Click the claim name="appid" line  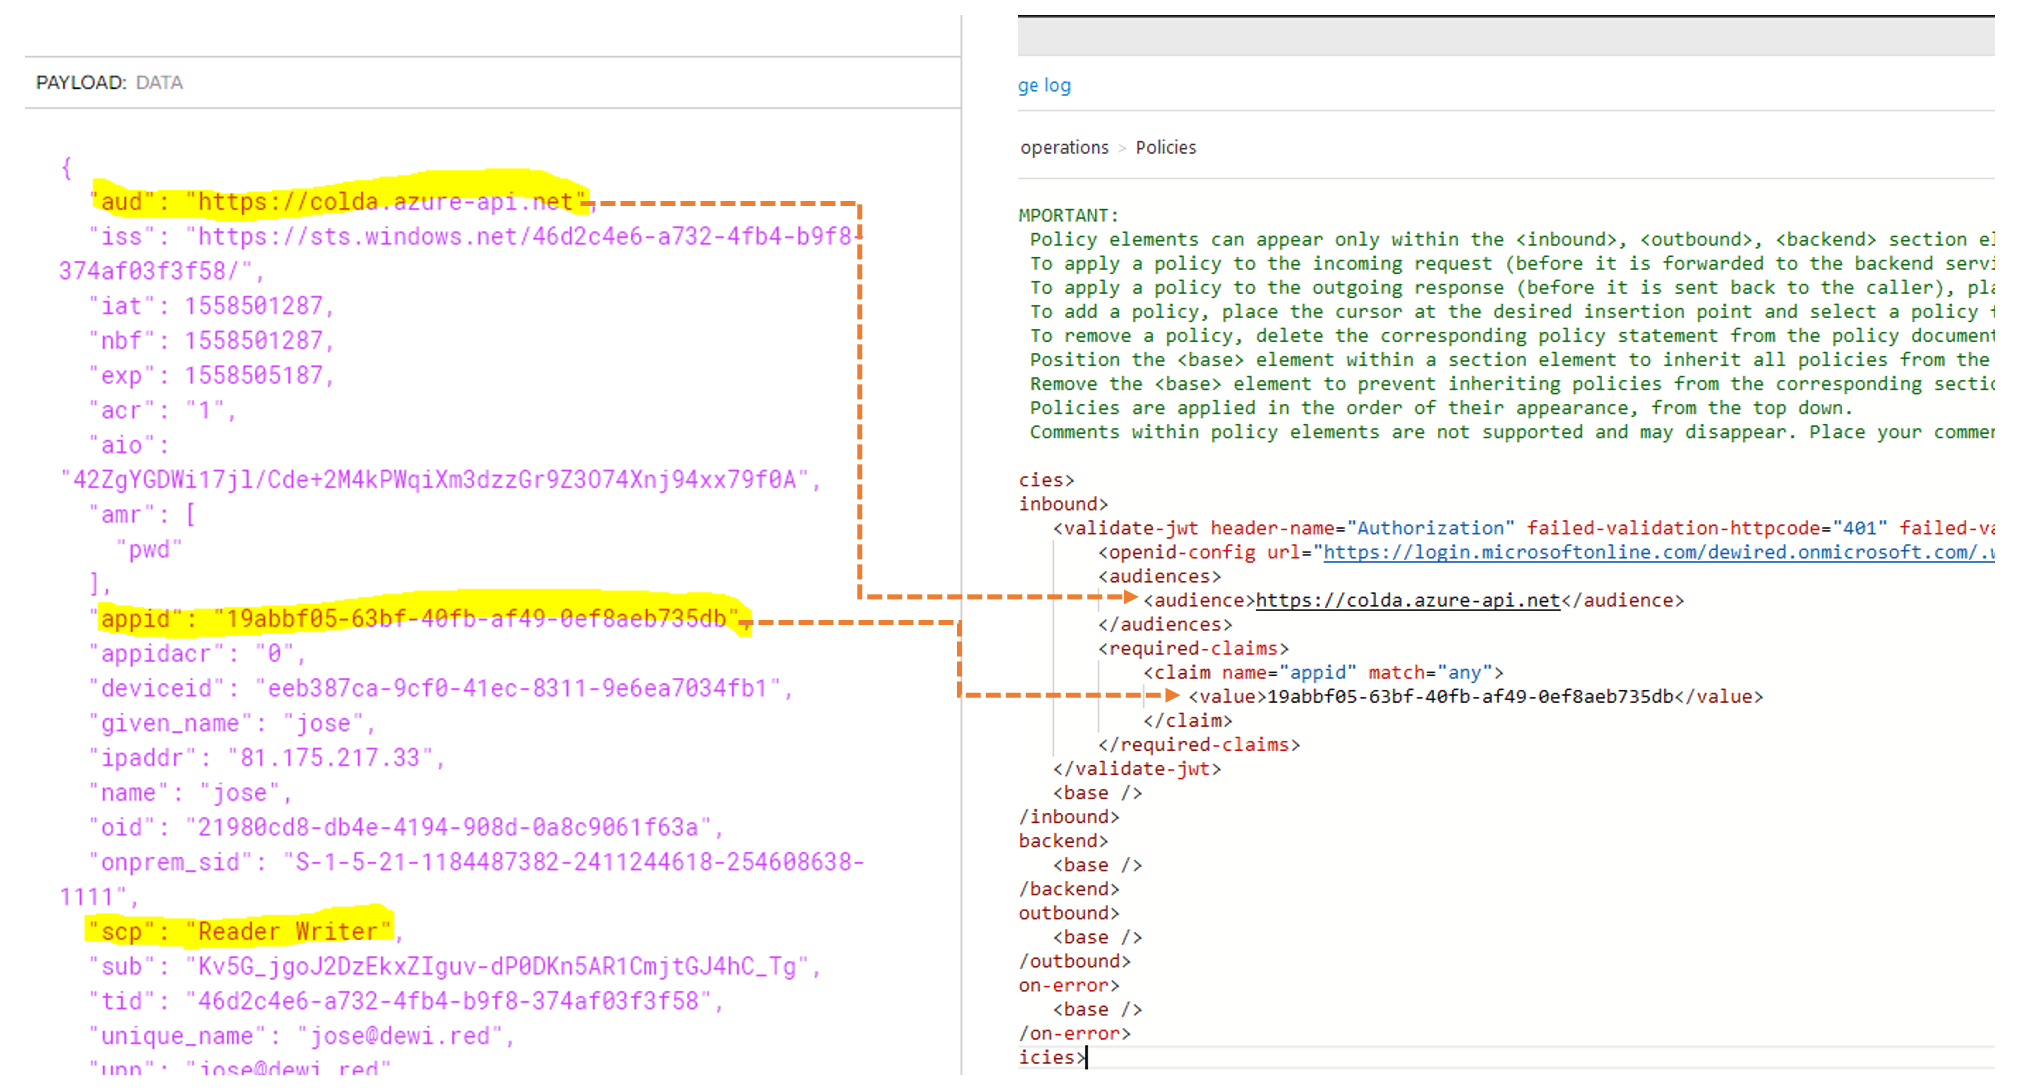click(1322, 672)
